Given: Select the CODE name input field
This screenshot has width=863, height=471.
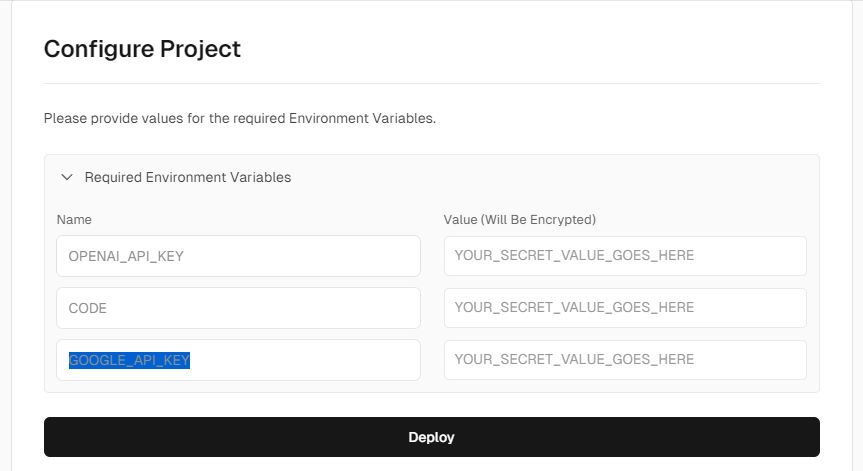Looking at the screenshot, I should point(238,308).
